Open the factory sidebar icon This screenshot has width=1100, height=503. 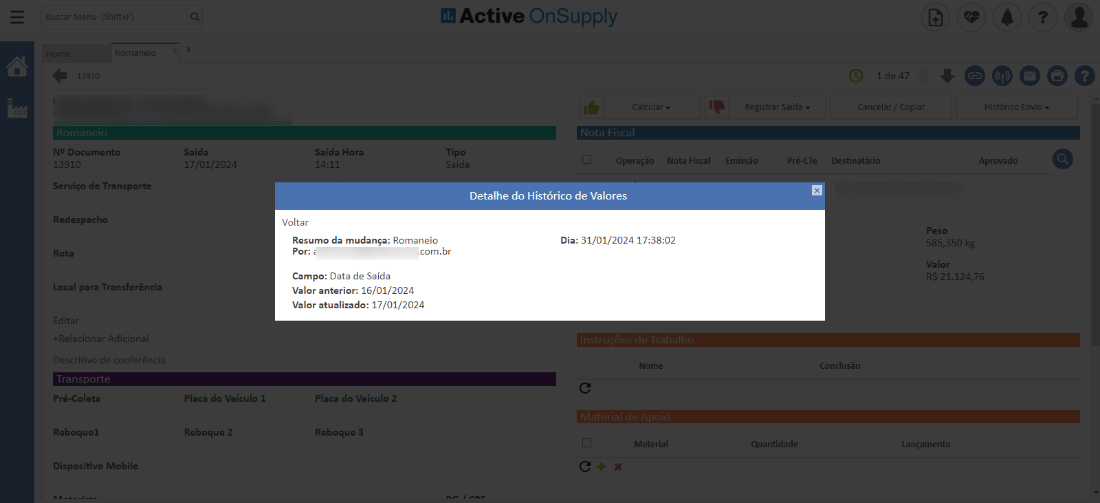click(17, 108)
